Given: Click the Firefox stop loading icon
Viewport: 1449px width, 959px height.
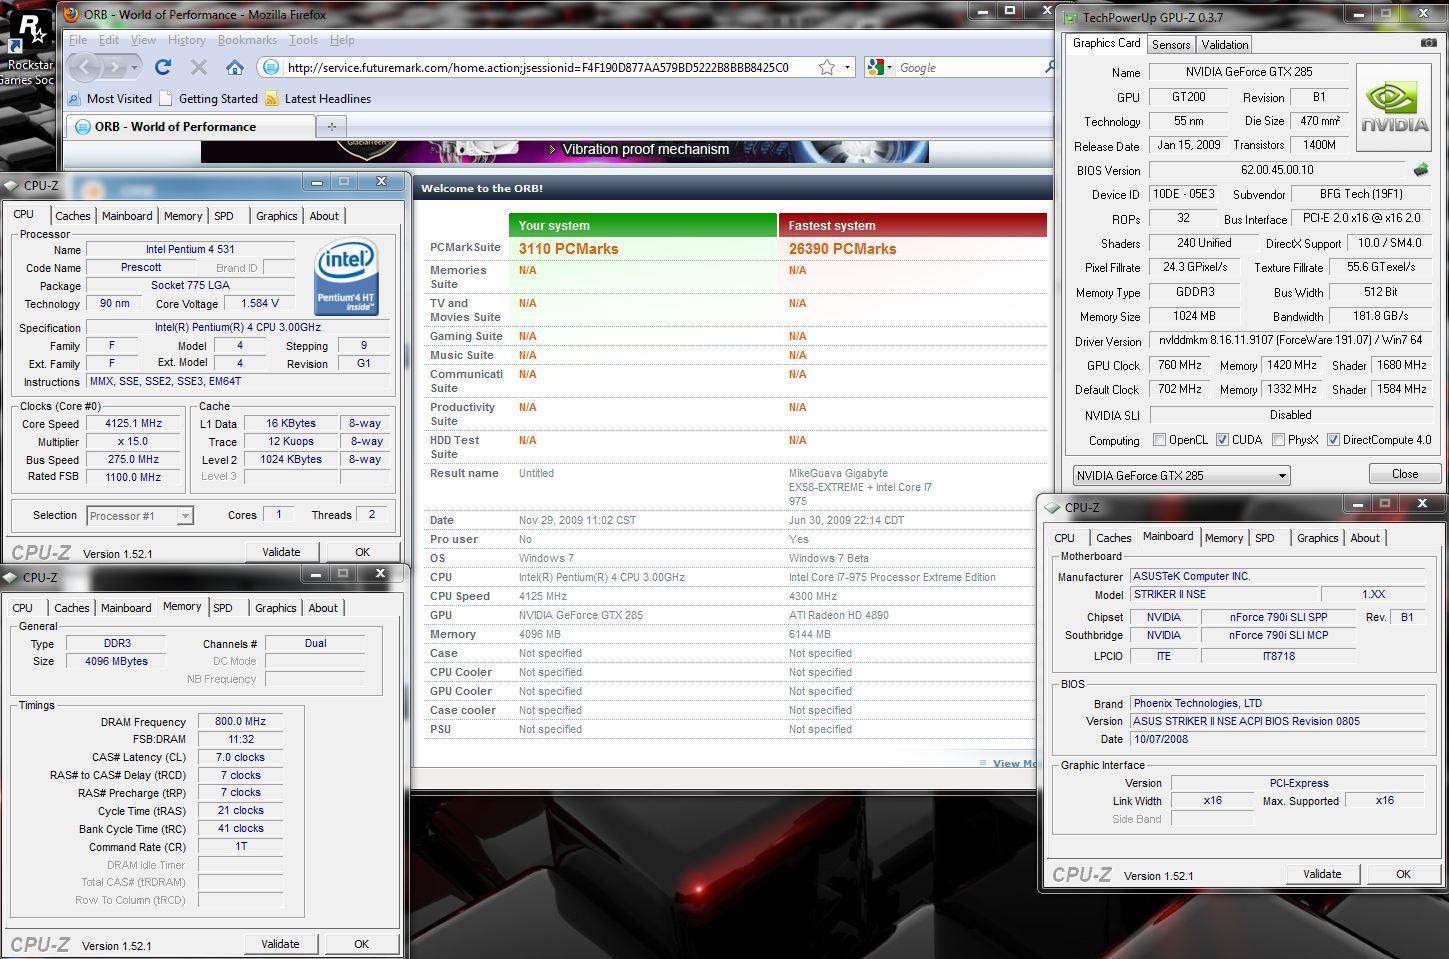Looking at the screenshot, I should tap(199, 67).
